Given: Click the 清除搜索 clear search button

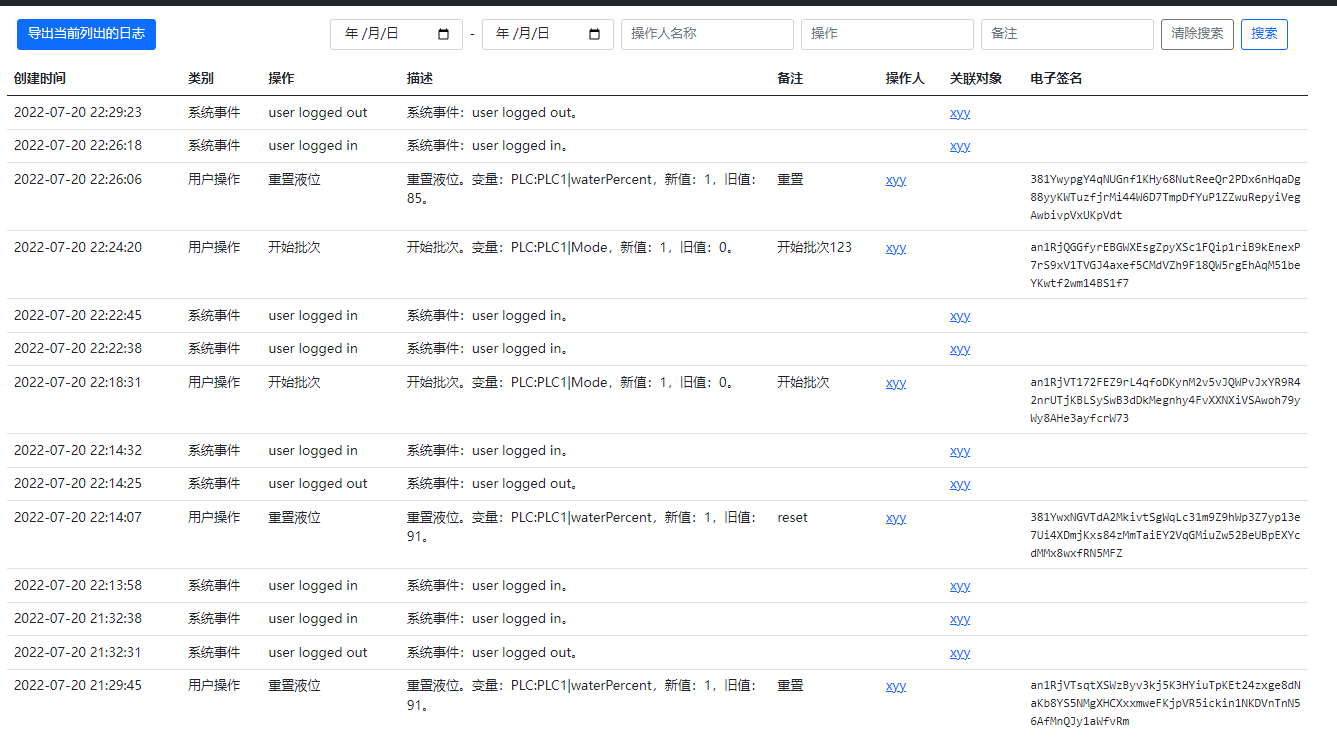Looking at the screenshot, I should (x=1197, y=33).
